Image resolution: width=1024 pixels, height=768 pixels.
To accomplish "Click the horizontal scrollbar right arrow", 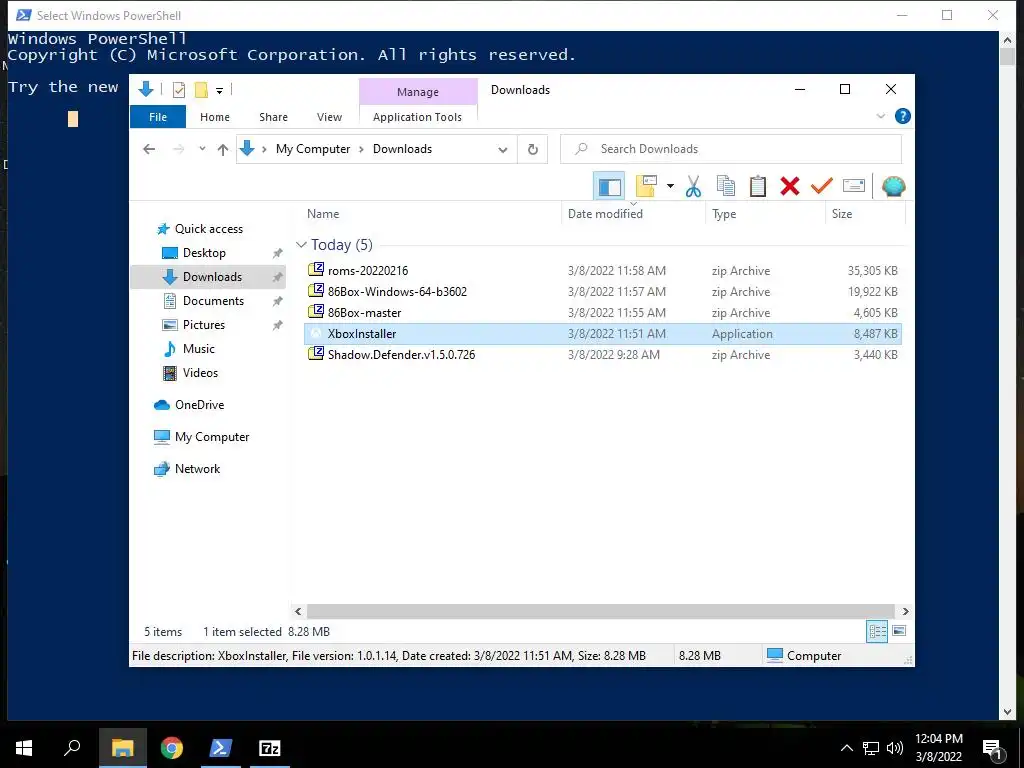I will (905, 612).
